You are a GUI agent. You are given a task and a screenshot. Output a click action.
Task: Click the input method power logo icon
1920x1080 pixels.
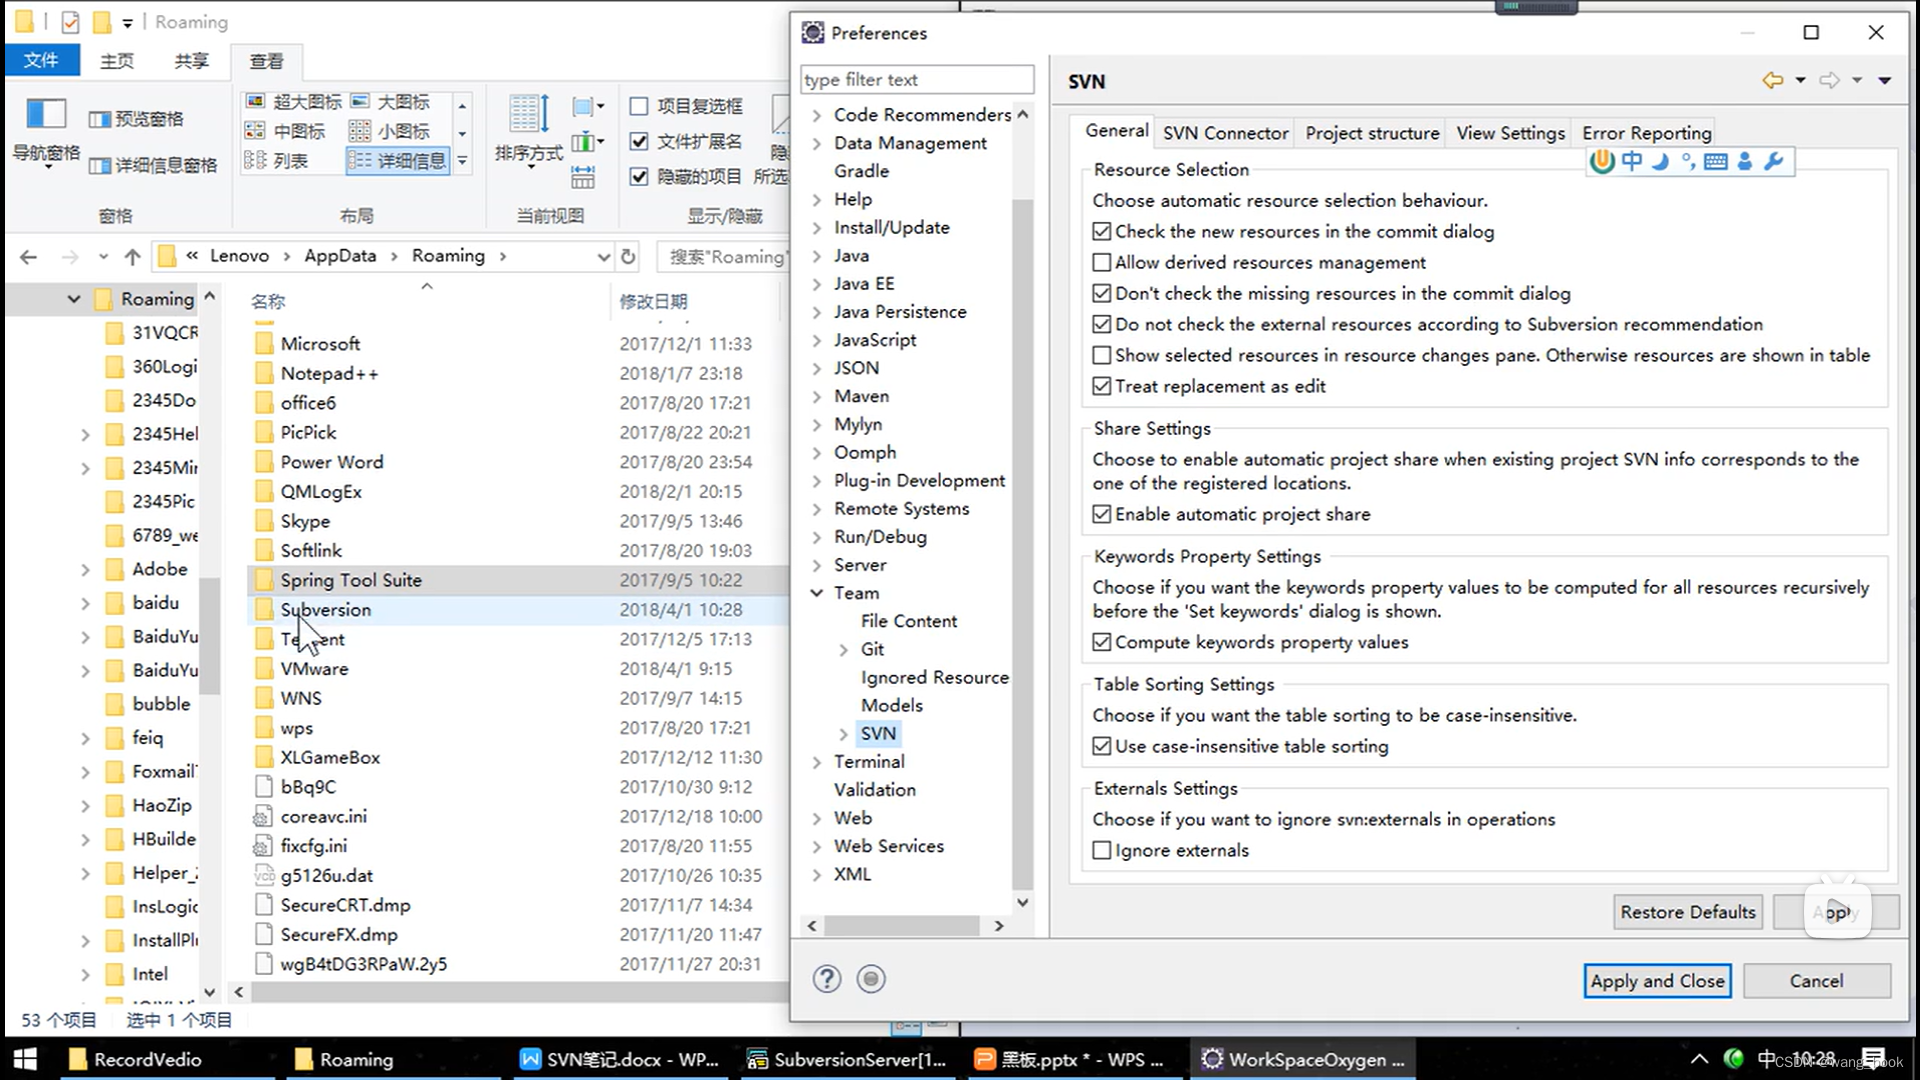1602,161
